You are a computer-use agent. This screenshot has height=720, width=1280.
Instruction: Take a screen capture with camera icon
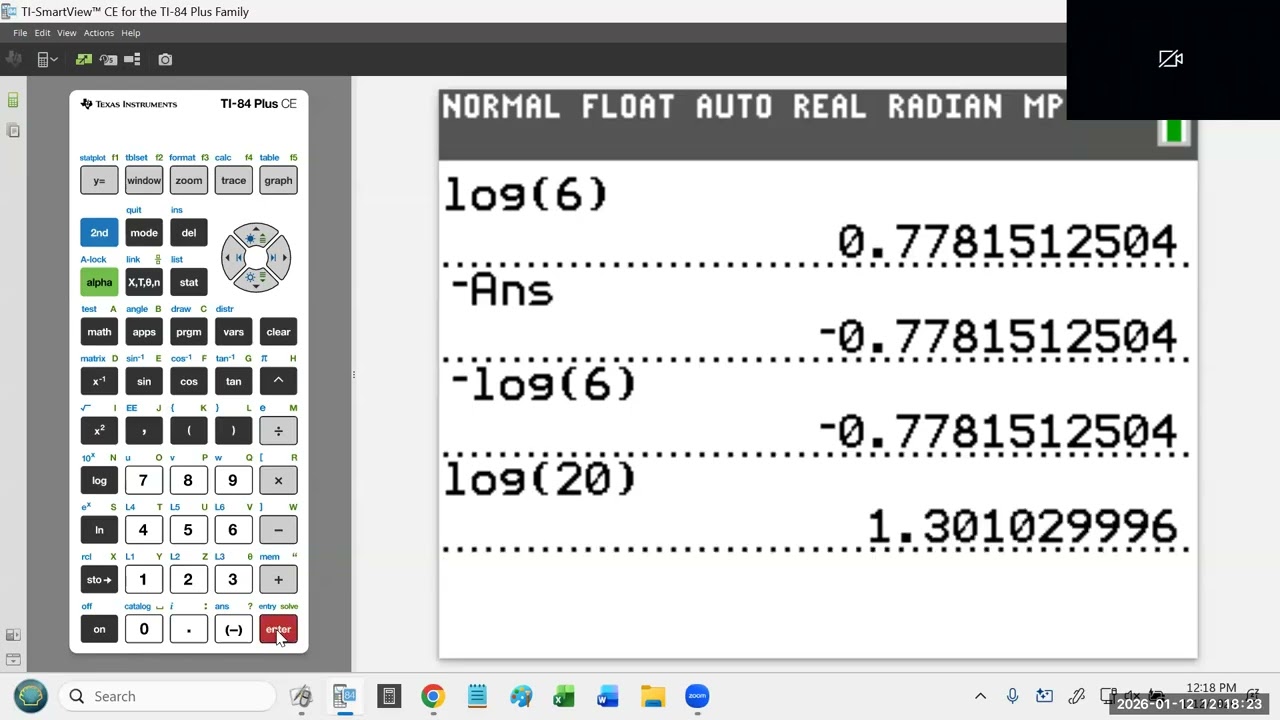[165, 60]
